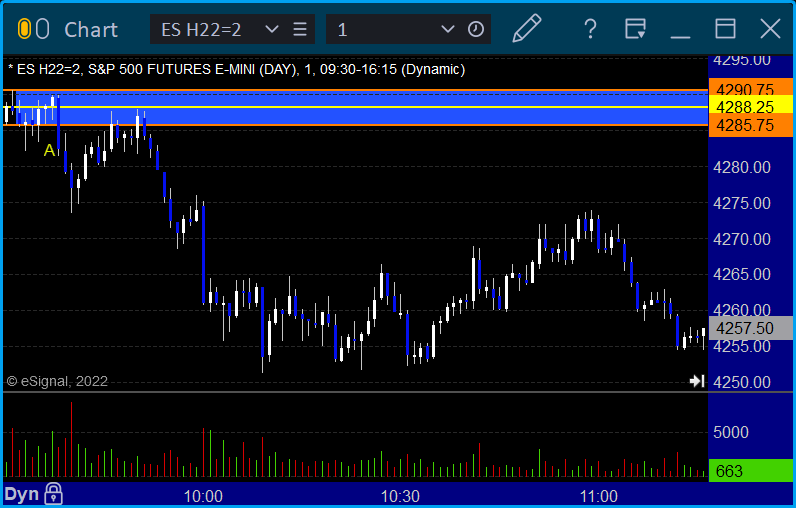Click the 10:30 time axis label
Viewport: 796px width, 508px height.
pos(401,496)
